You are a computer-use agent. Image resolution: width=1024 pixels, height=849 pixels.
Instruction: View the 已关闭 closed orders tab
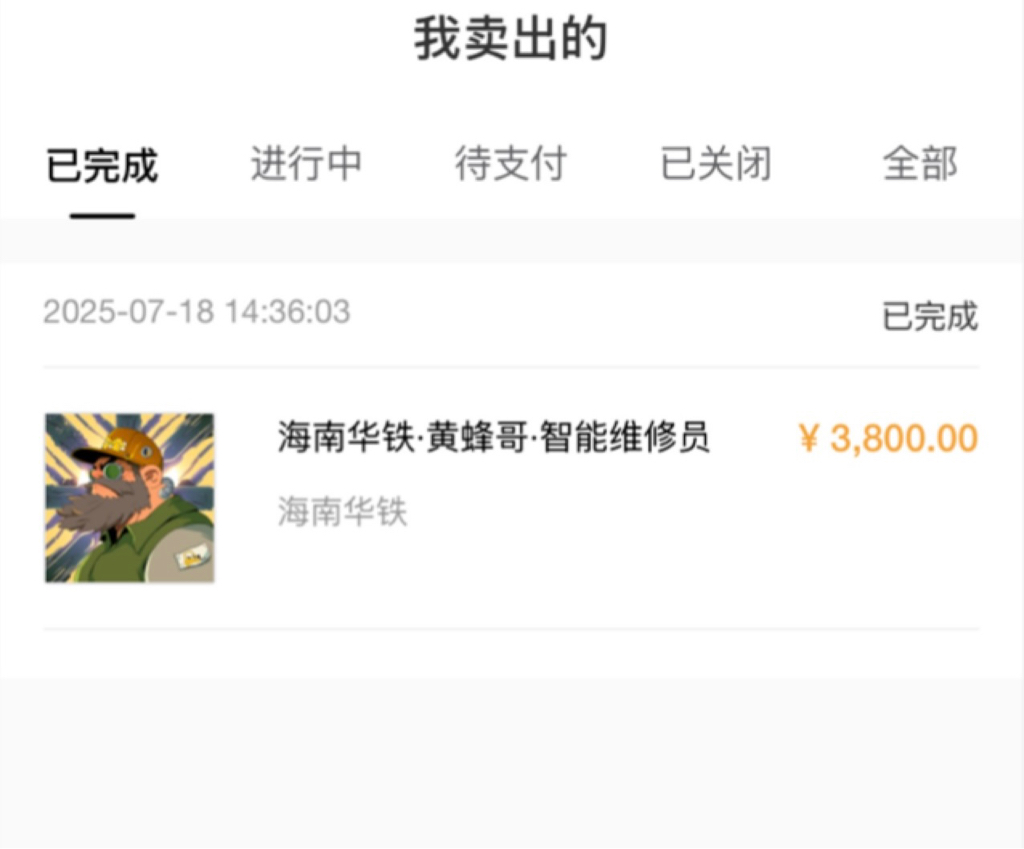coord(716,163)
